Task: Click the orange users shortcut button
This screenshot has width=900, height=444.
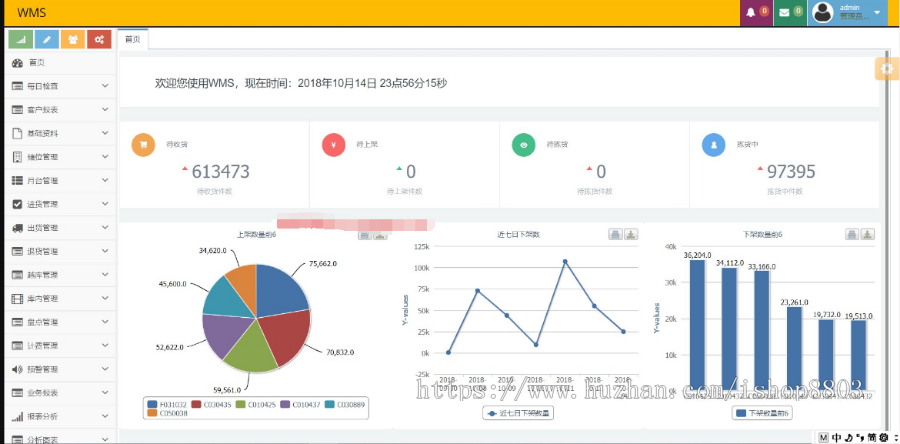Action: pyautogui.click(x=73, y=39)
